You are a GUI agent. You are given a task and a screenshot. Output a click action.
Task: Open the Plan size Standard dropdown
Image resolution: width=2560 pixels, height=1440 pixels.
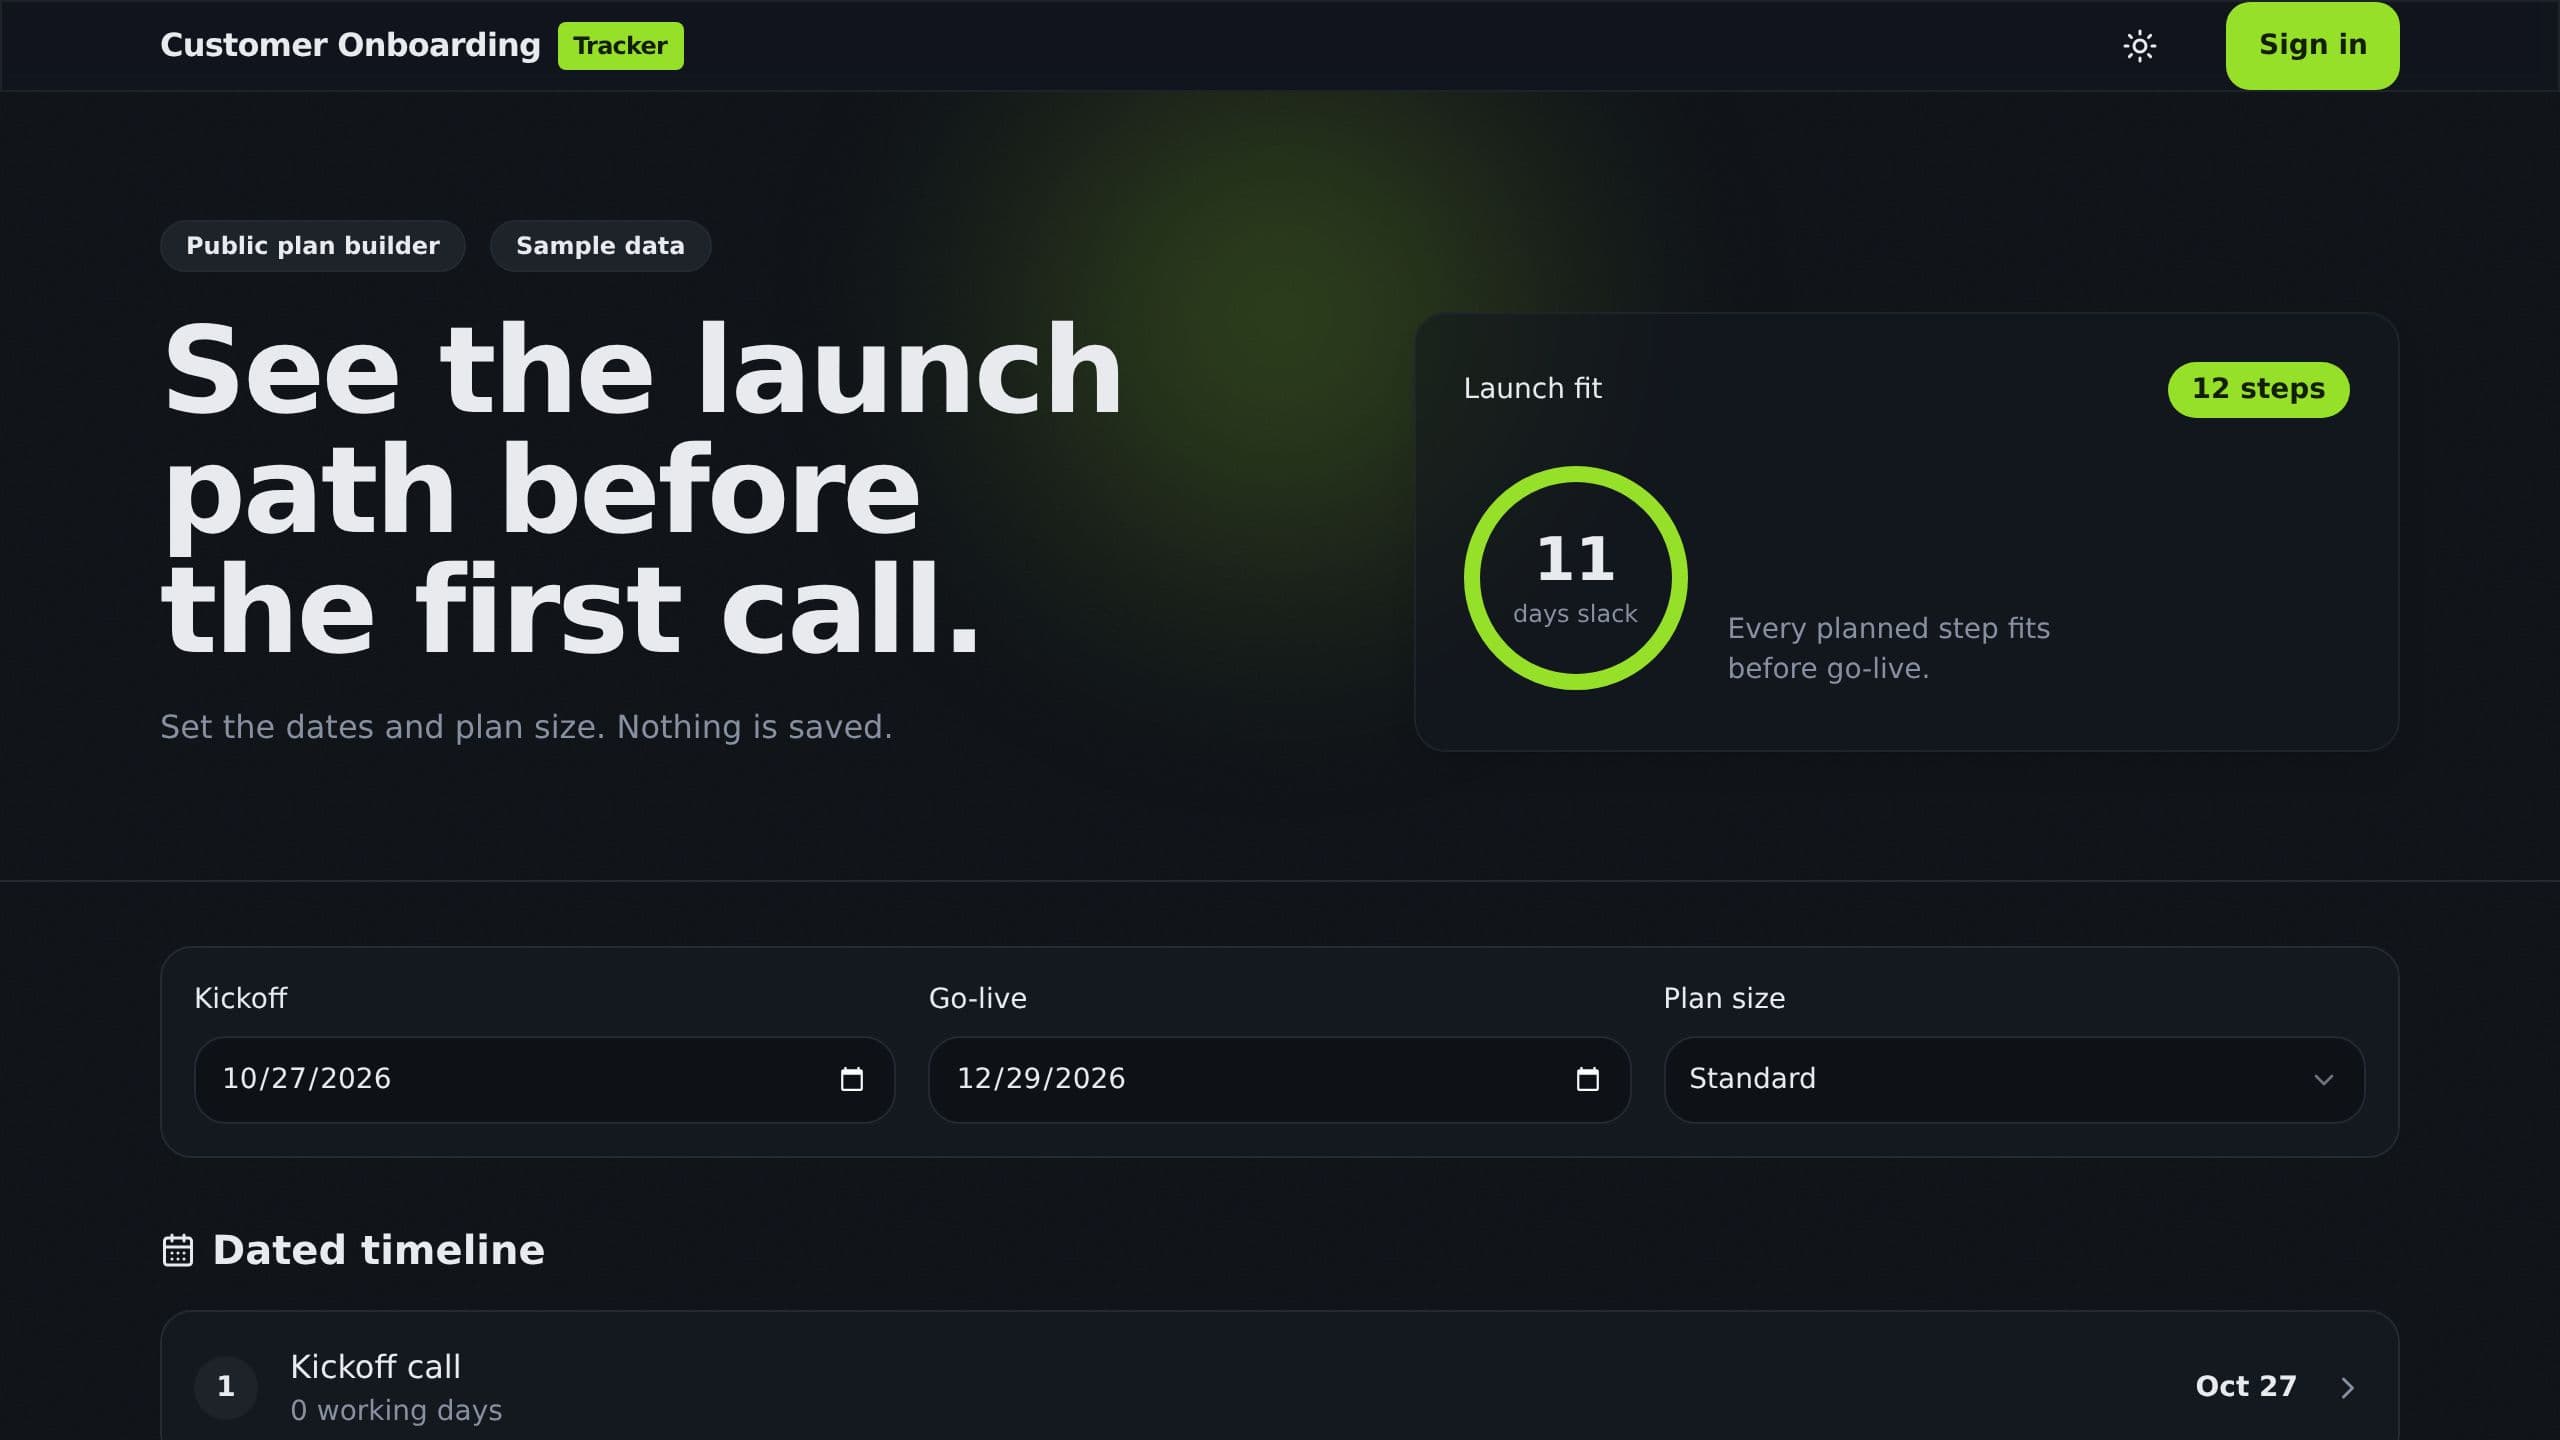pyautogui.click(x=2014, y=1080)
